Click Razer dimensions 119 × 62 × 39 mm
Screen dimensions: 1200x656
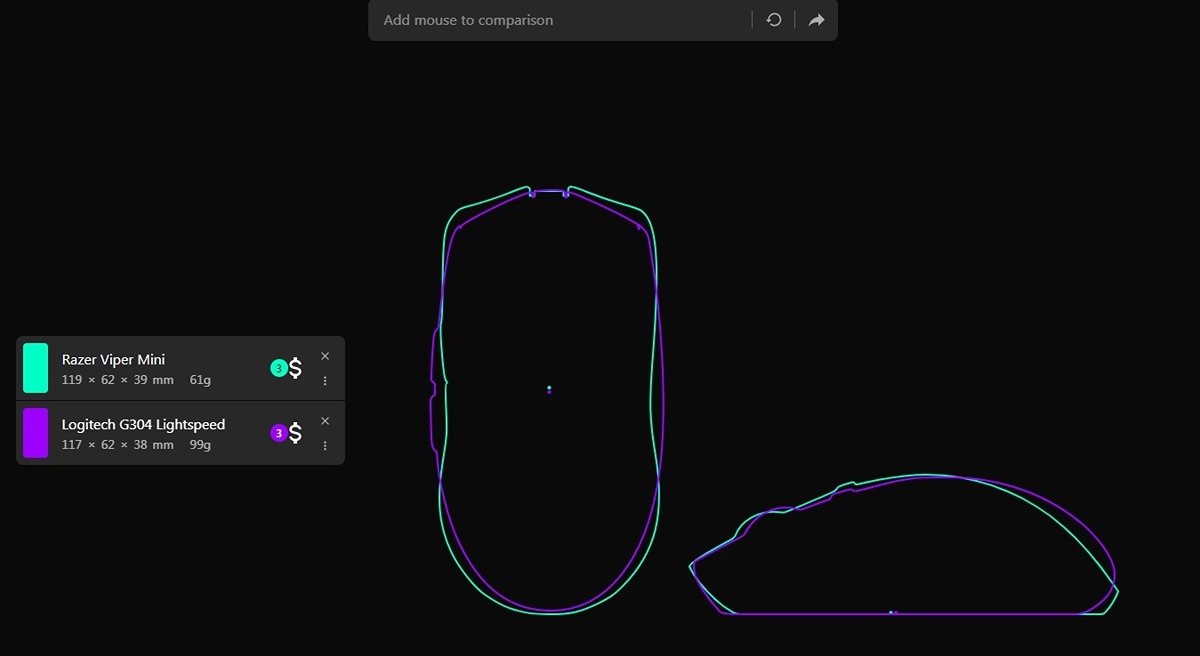click(117, 380)
